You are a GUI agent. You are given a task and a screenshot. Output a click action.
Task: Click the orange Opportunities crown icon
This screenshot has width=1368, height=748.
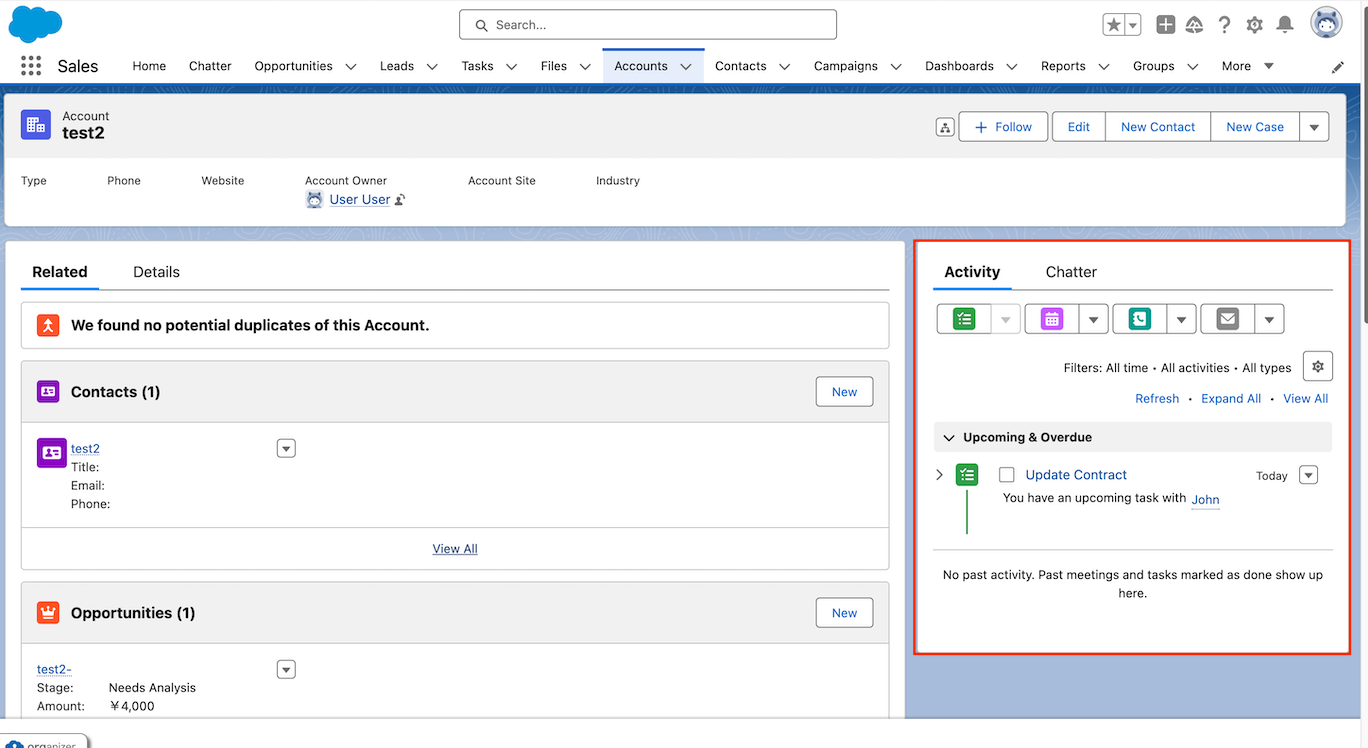[x=48, y=613]
